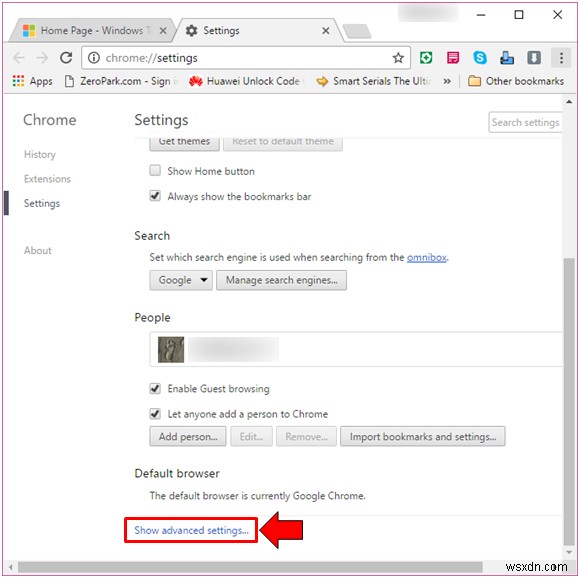Image resolution: width=579 pixels, height=577 pixels.
Task: Click Import bookmarks and settings button
Action: 423,437
